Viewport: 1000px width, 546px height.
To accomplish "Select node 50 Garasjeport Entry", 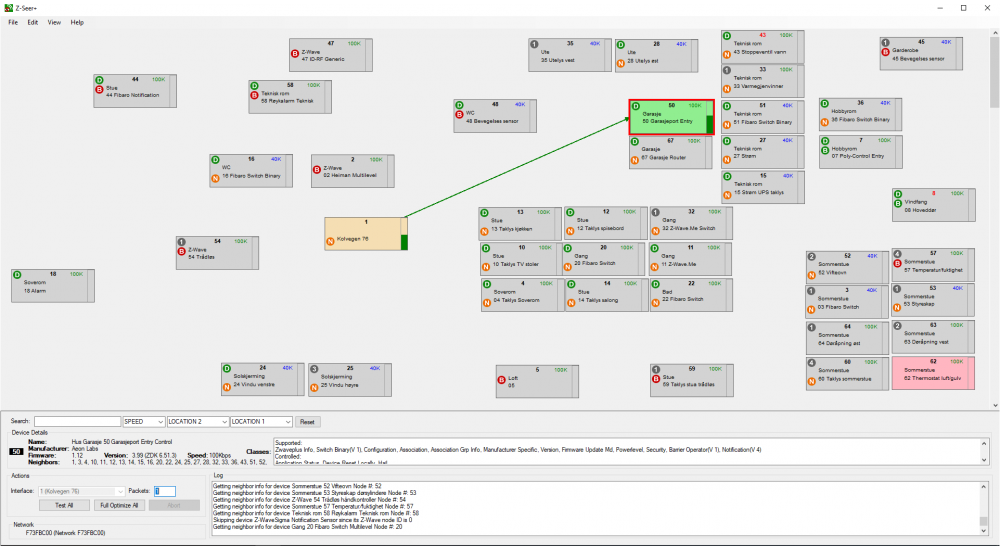I will [670, 116].
